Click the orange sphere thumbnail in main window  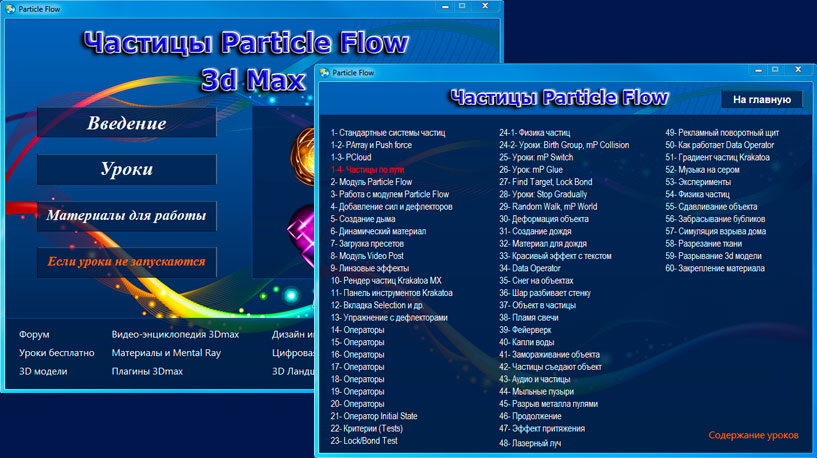303,156
